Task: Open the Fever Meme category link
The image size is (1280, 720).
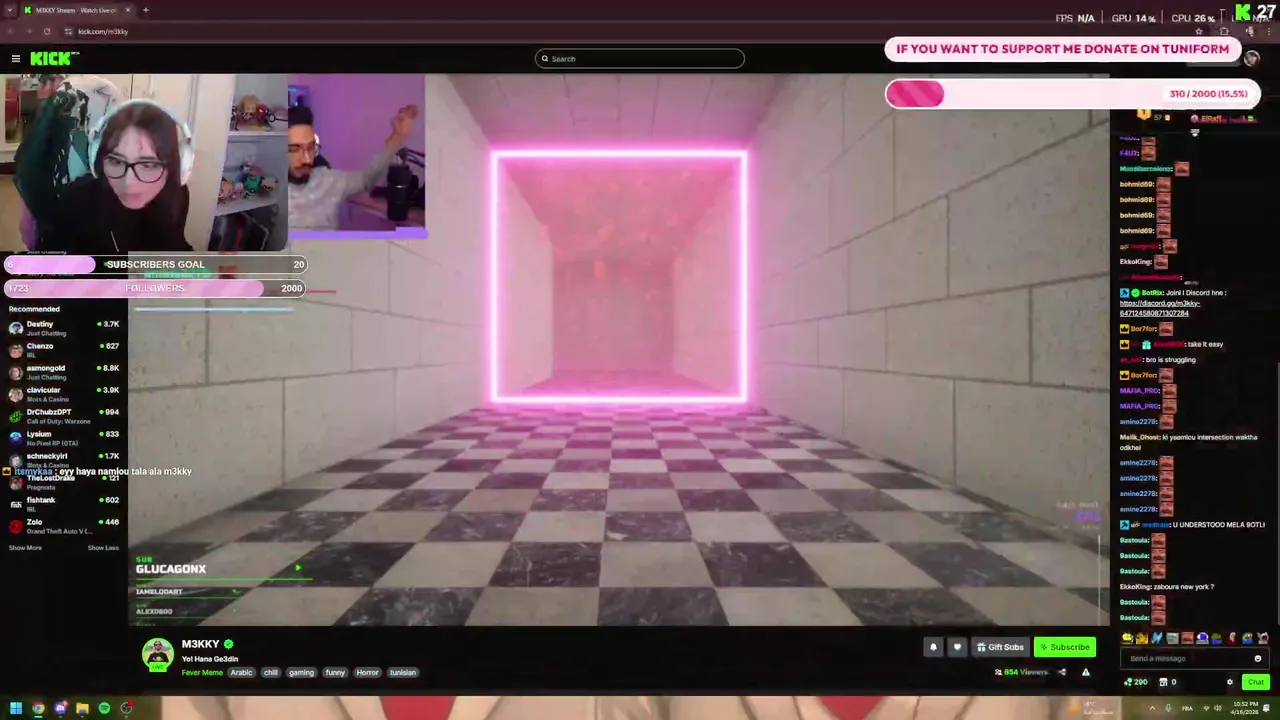Action: (x=202, y=673)
